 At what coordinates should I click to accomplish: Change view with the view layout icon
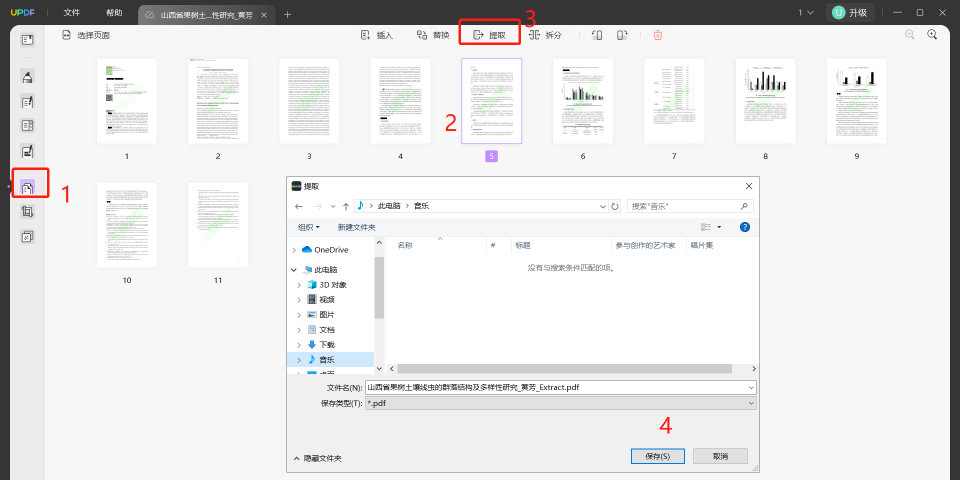(x=706, y=227)
